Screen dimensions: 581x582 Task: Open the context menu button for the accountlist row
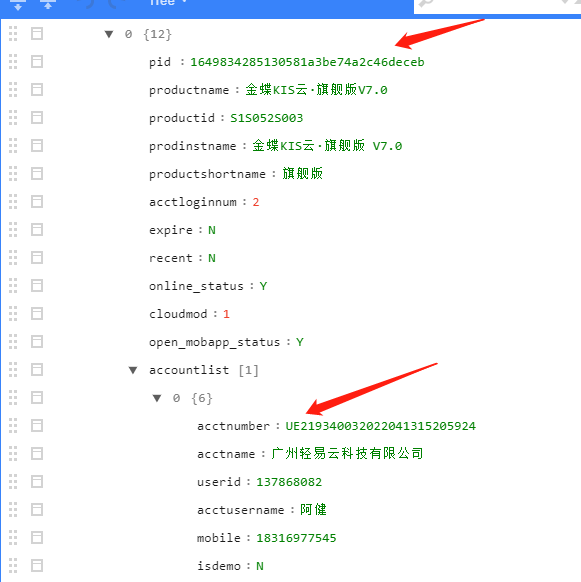37,369
